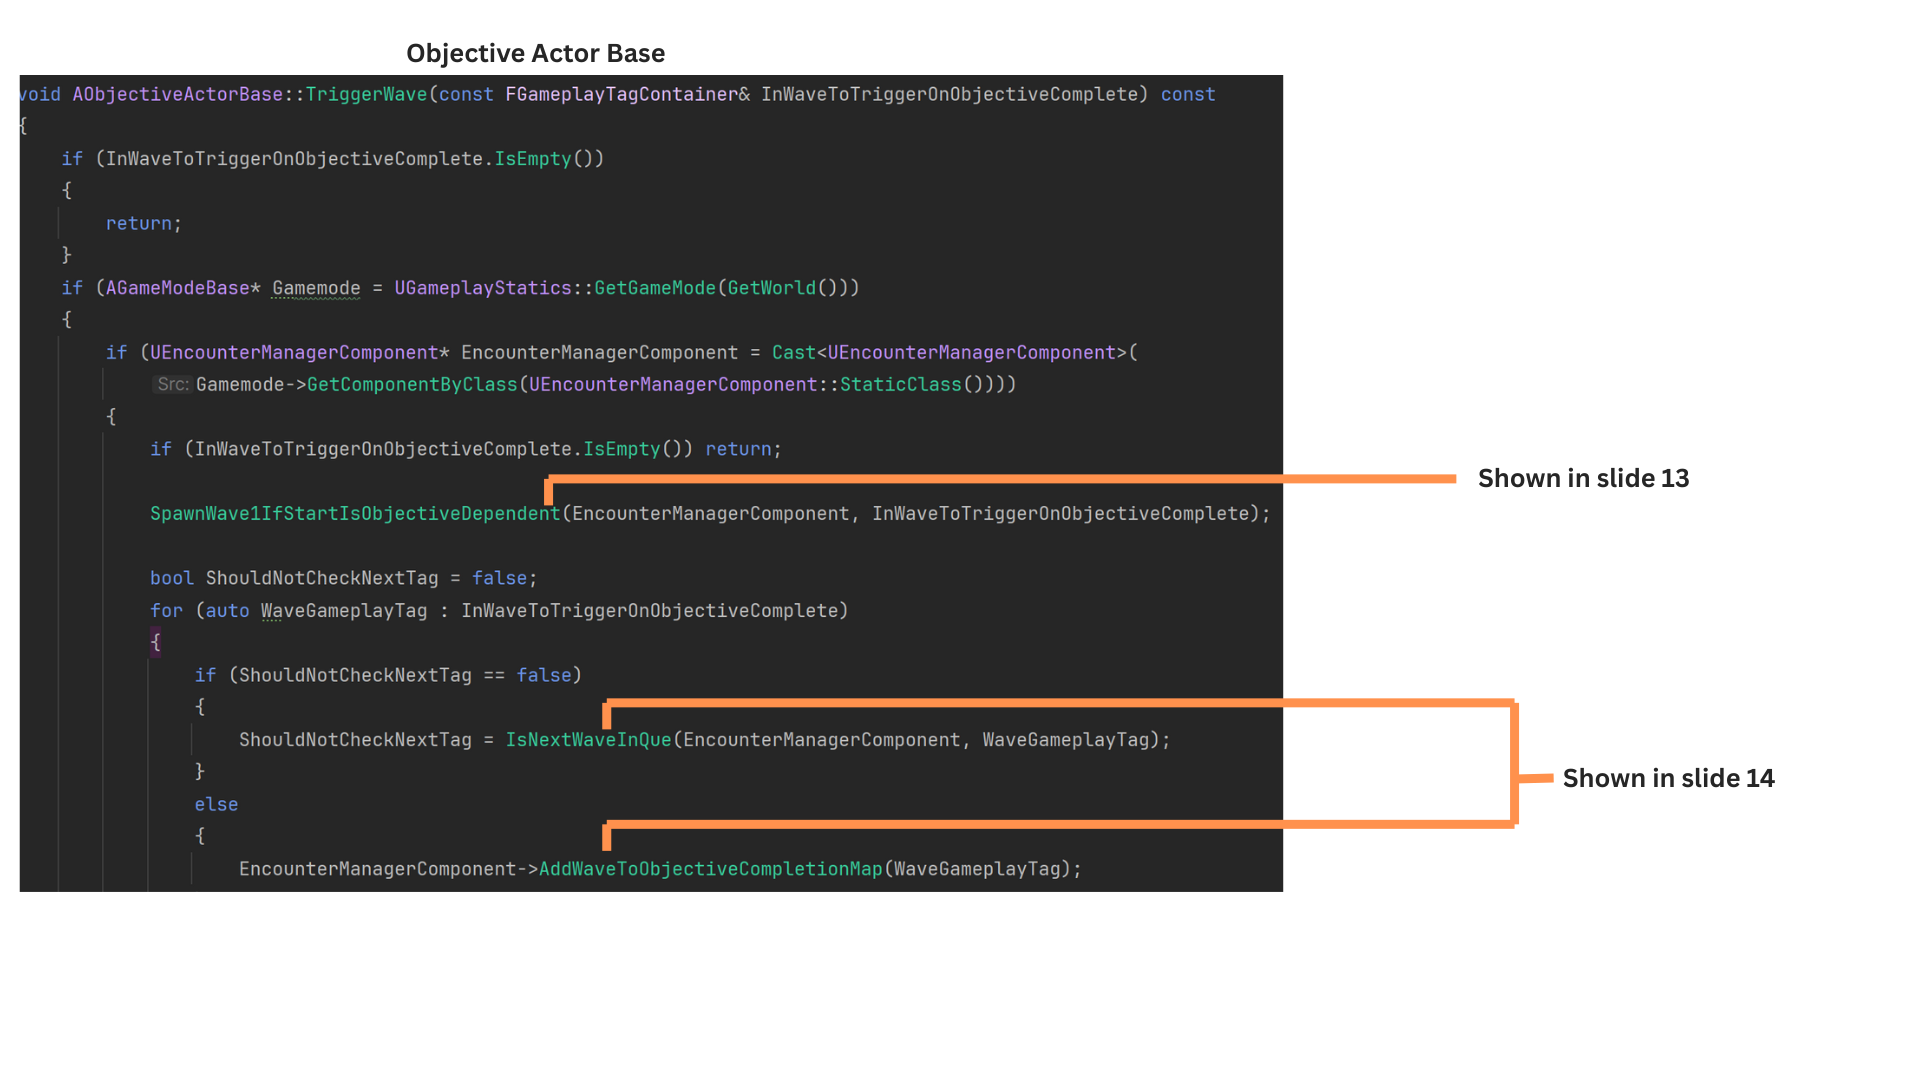The image size is (1920, 1080).
Task: Click the 'Shown in slide 14' label
Action: click(1668, 779)
